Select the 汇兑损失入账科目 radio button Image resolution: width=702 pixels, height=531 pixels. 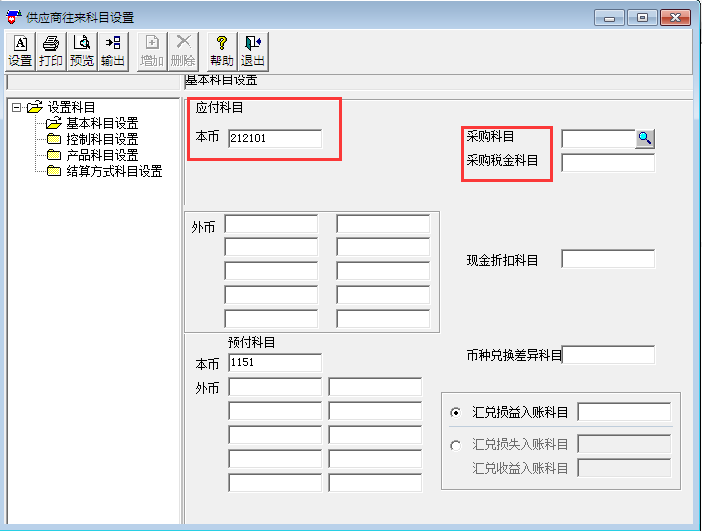click(456, 445)
